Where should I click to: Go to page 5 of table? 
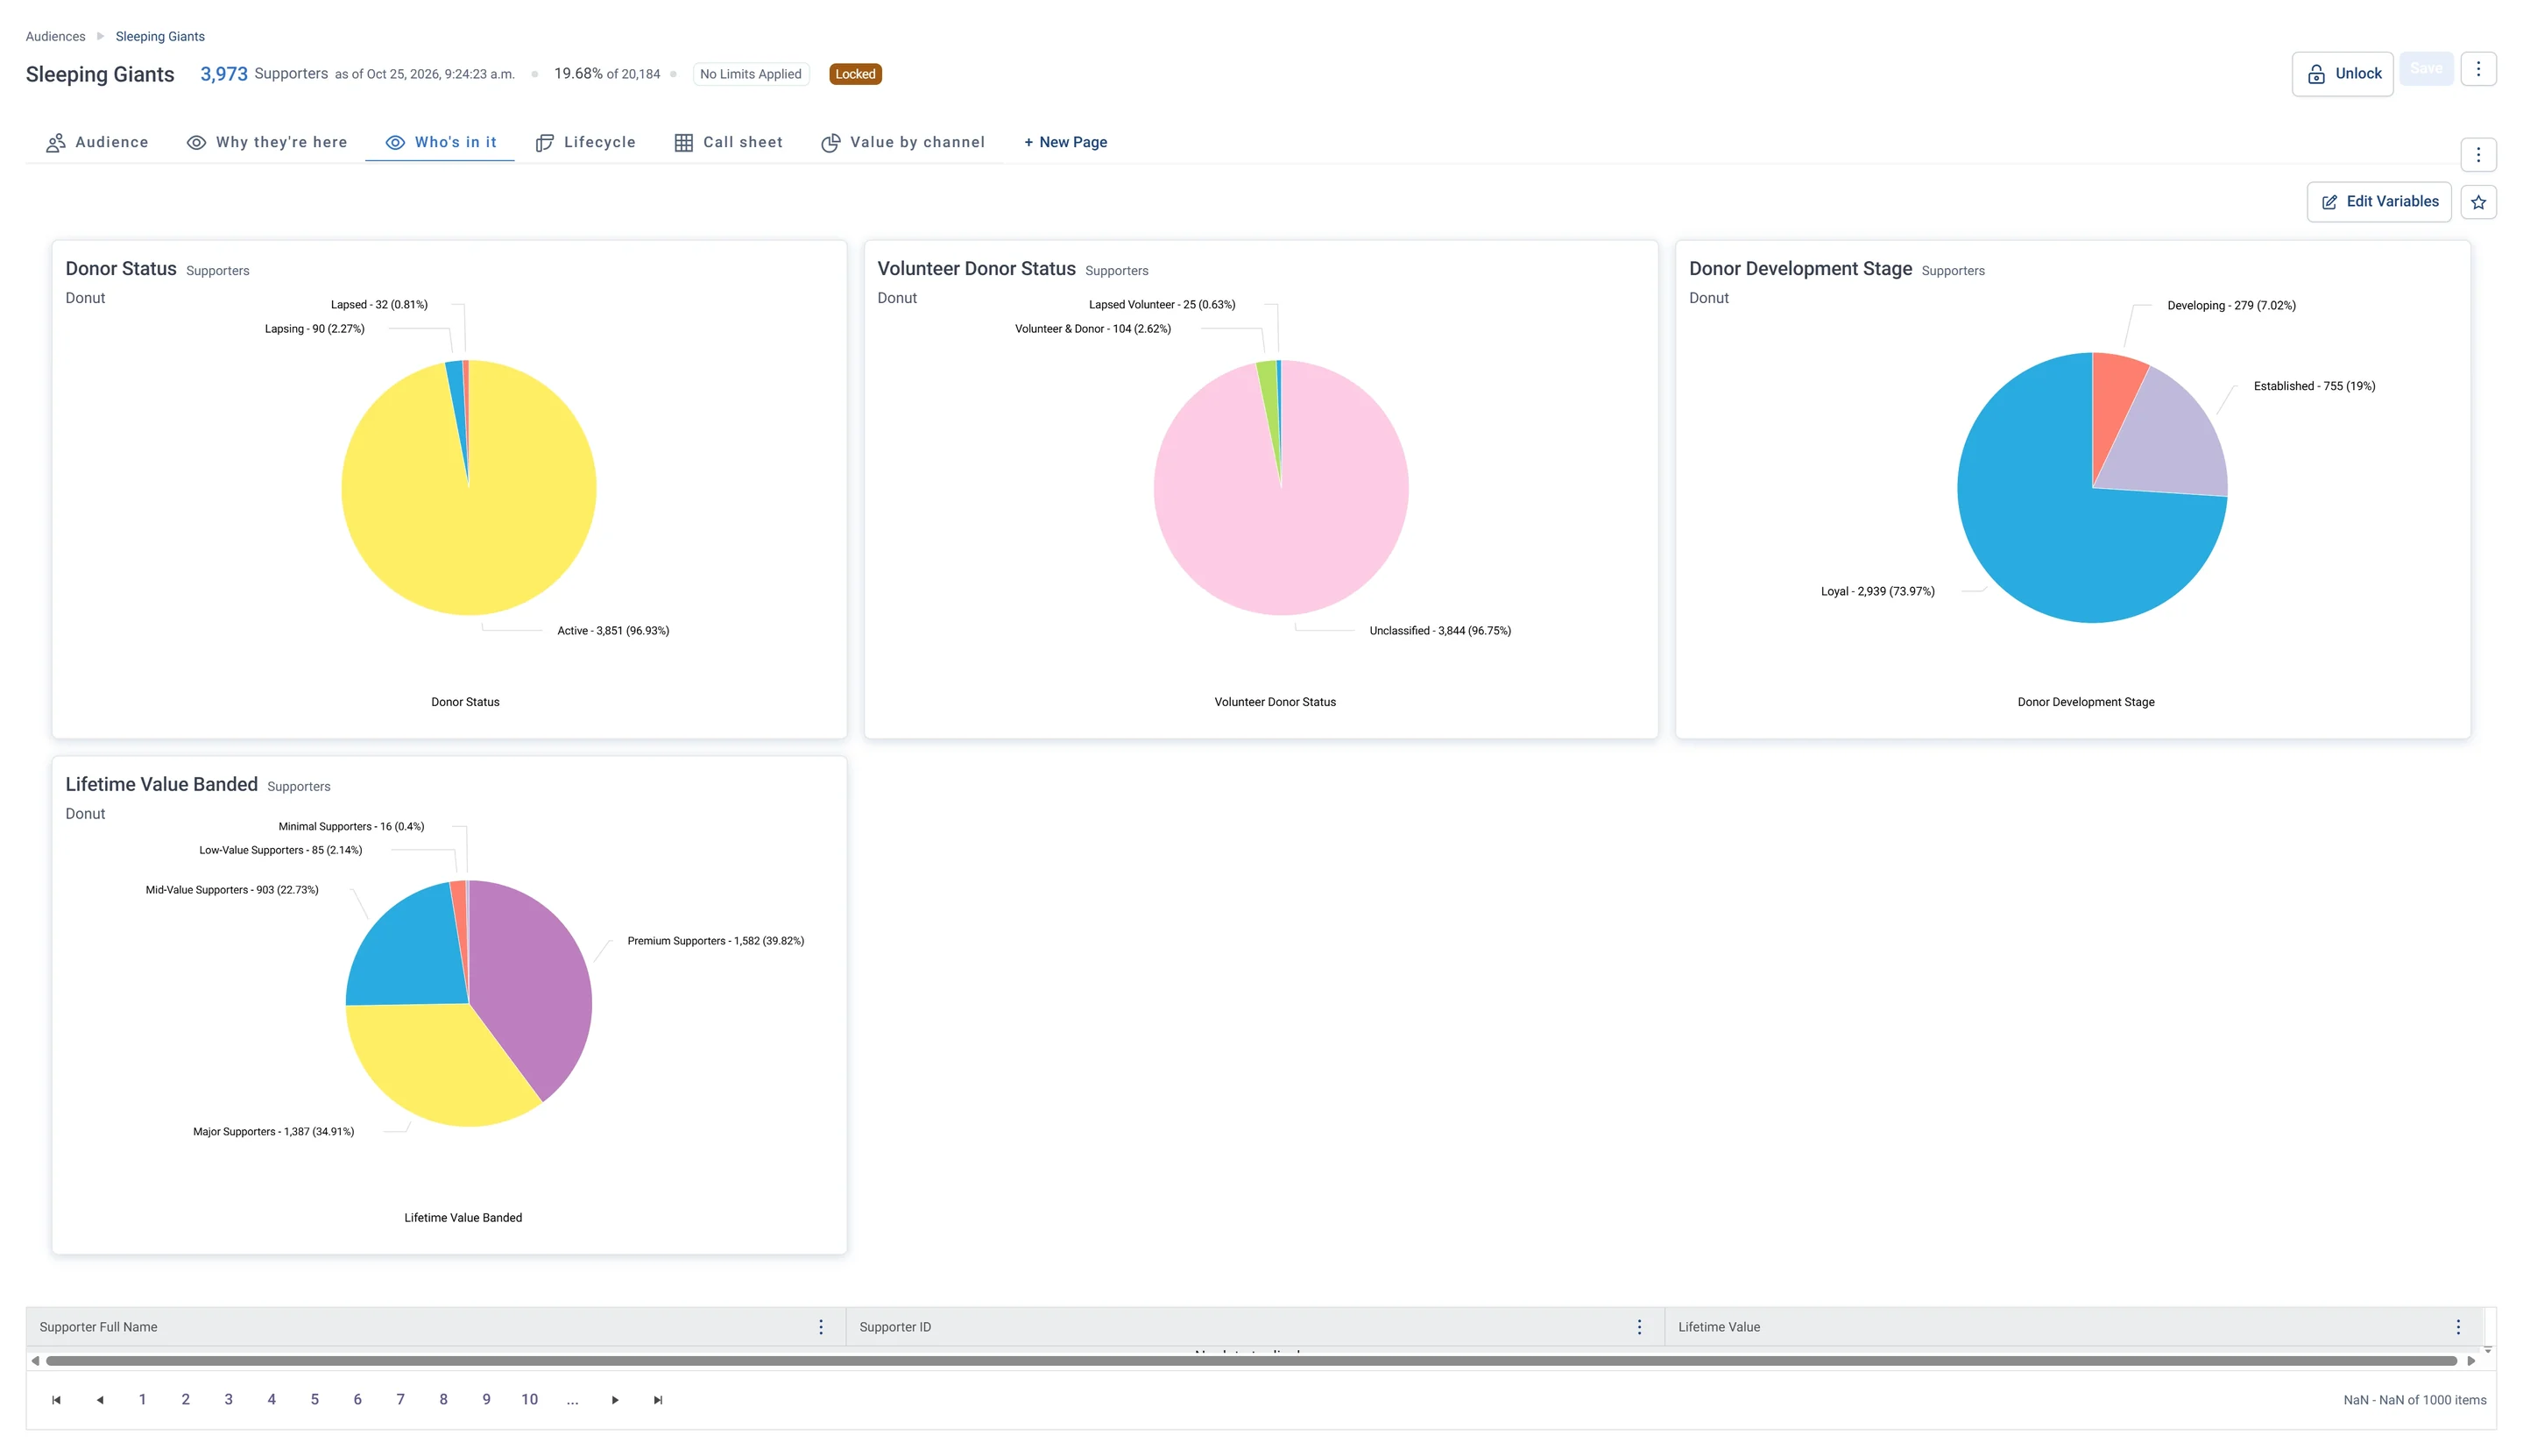tap(314, 1400)
